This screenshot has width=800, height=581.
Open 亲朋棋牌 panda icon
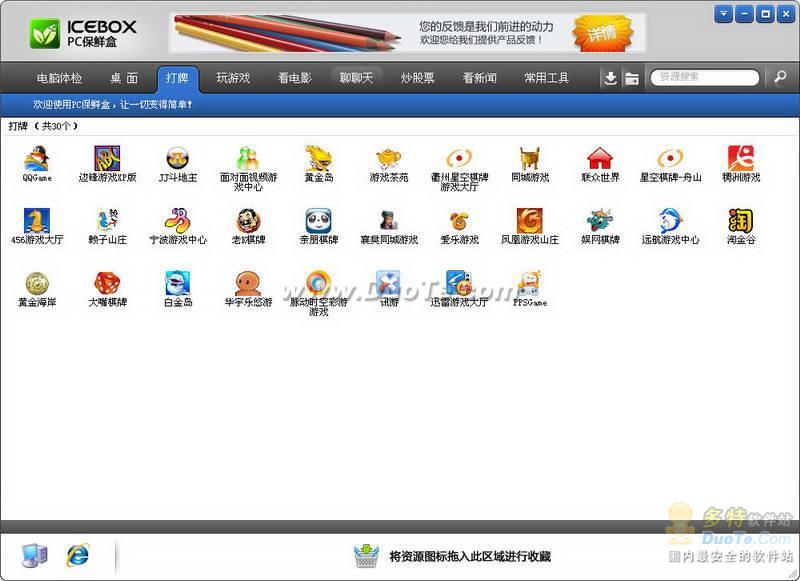(318, 221)
